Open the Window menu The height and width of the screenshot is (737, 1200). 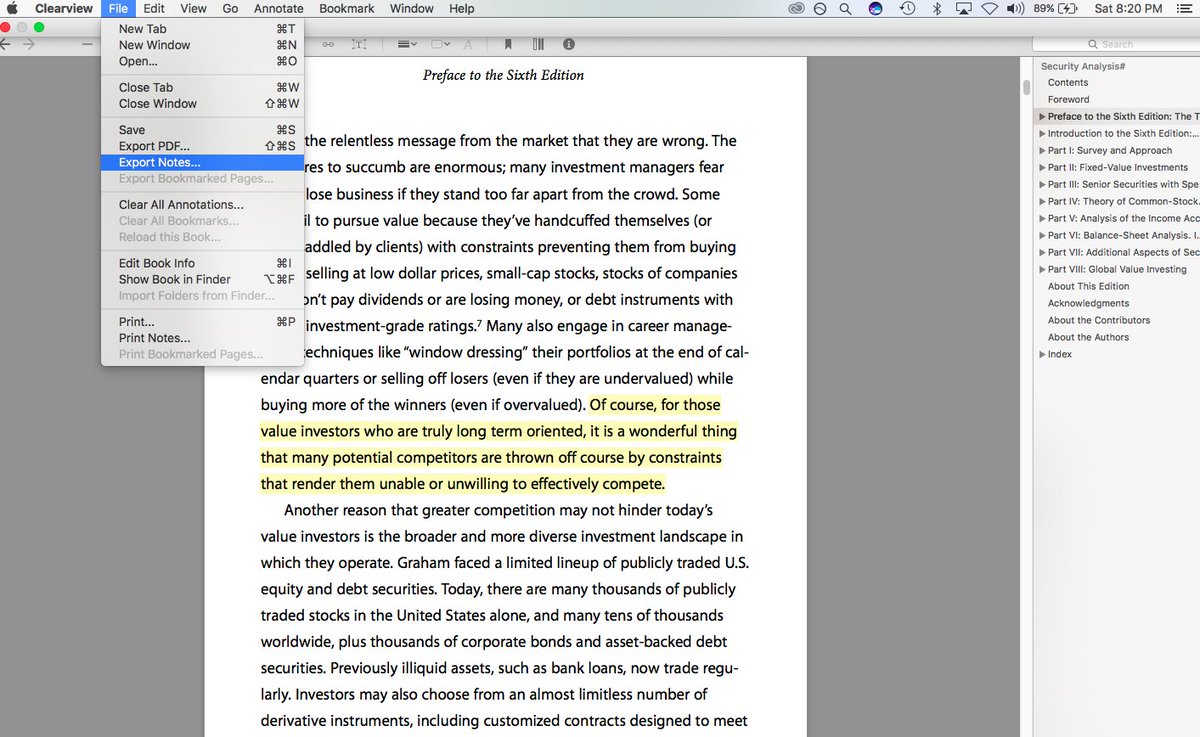411,8
